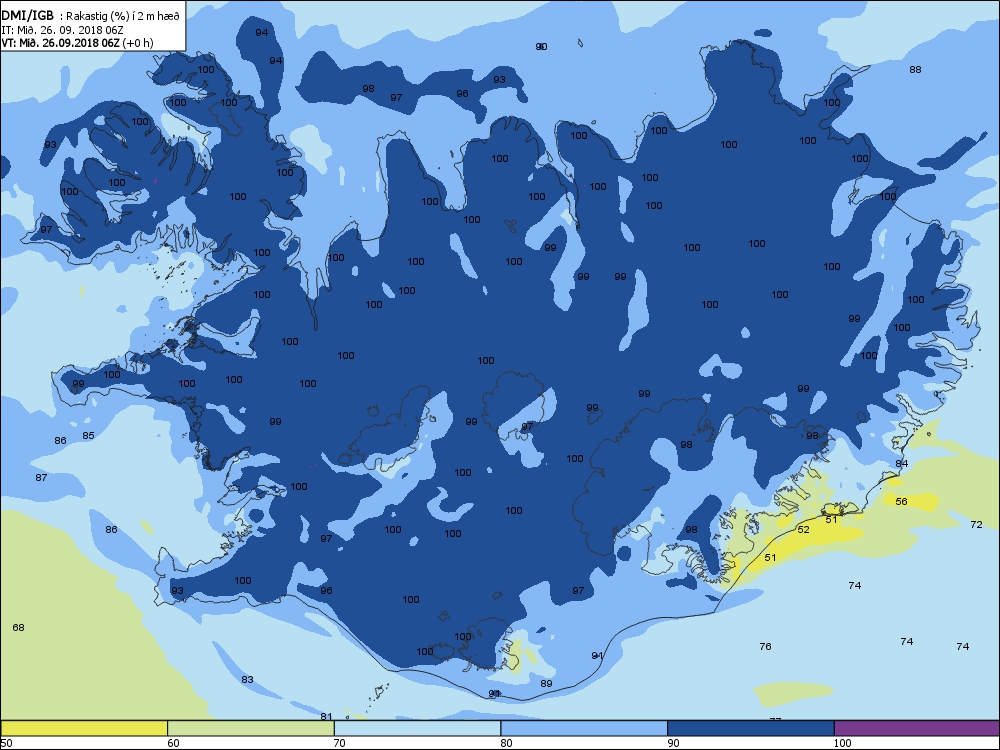The height and width of the screenshot is (750, 1000).
Task: Click the humidity value 56 in the yellow patch
Action: 901,501
